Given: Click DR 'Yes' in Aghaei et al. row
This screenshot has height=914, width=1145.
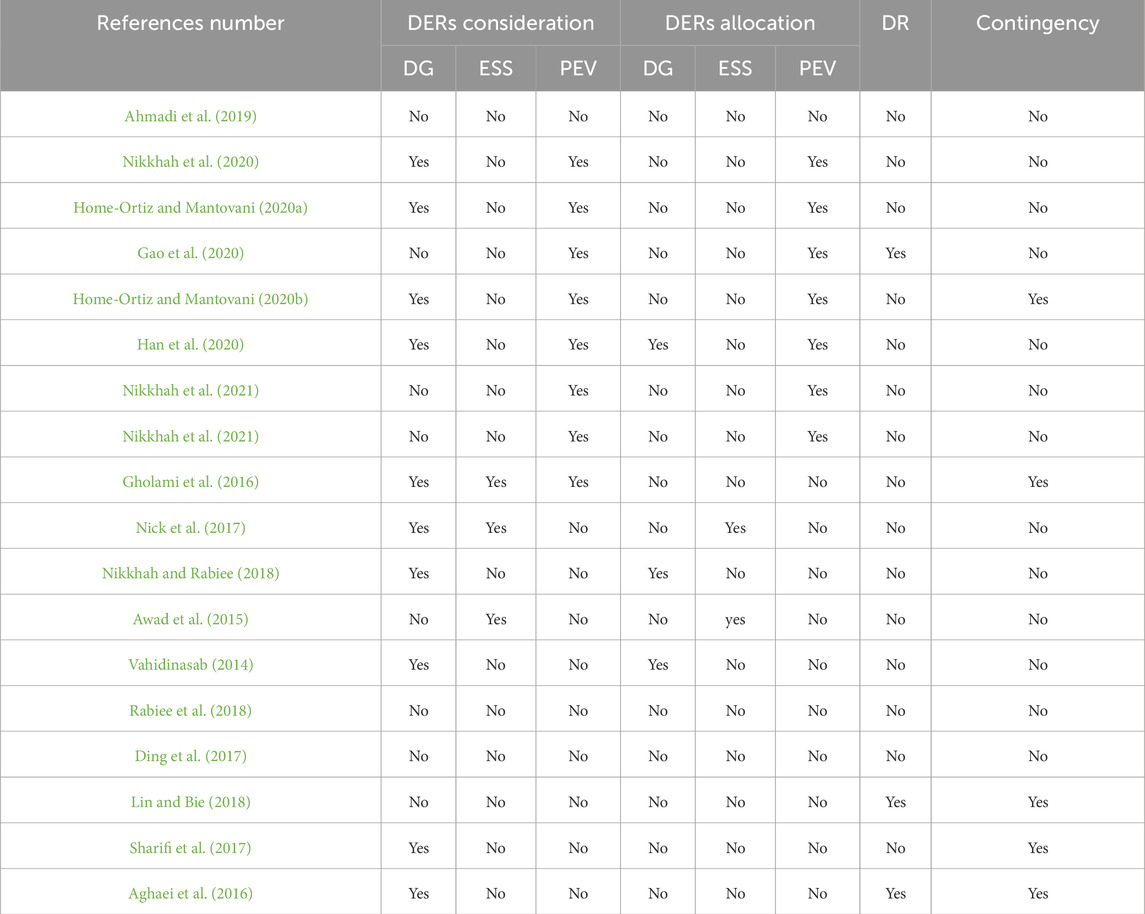Looking at the screenshot, I should click(x=895, y=894).
